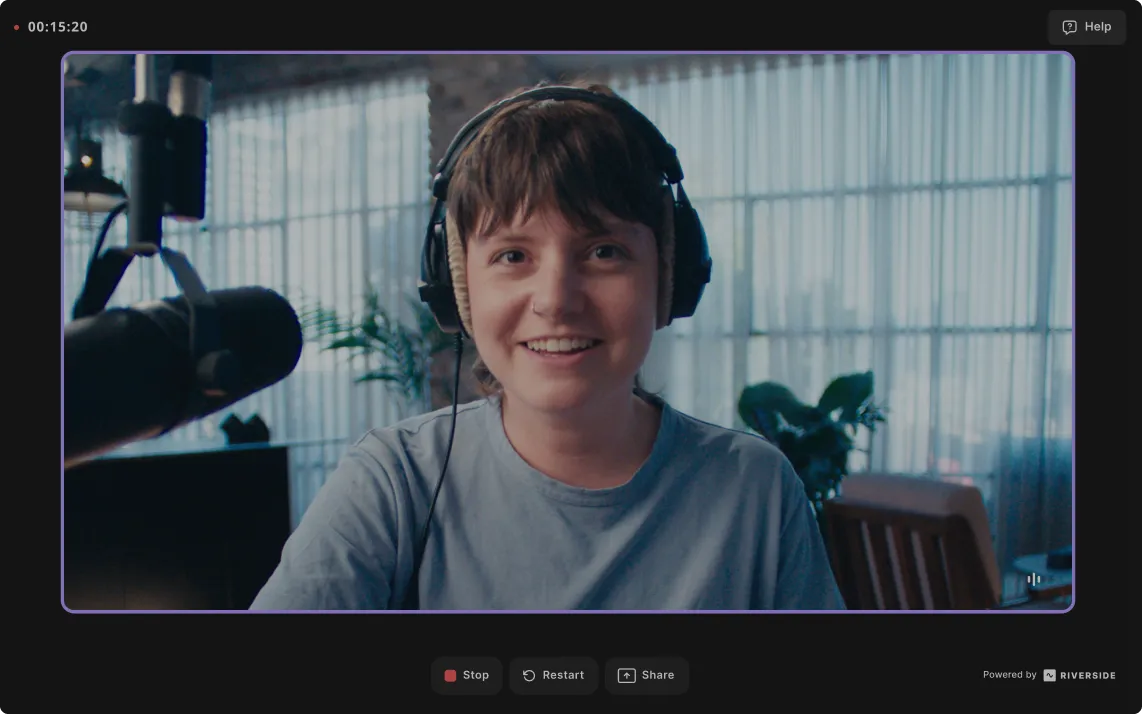Click the Riverside brand wordmark
The height and width of the screenshot is (714, 1142).
tap(1089, 675)
